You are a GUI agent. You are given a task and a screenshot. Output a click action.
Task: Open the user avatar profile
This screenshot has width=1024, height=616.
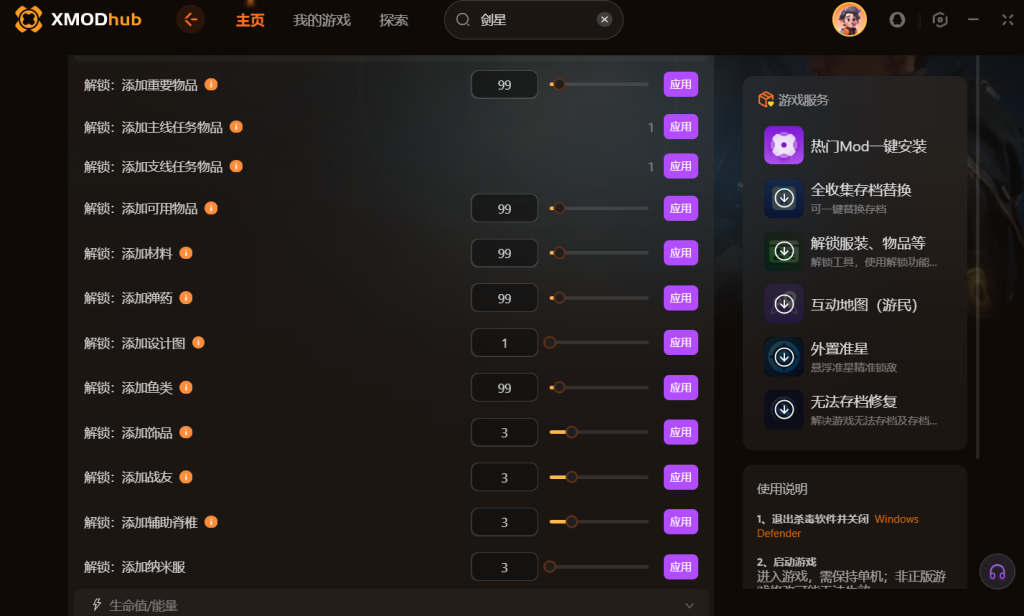click(849, 20)
